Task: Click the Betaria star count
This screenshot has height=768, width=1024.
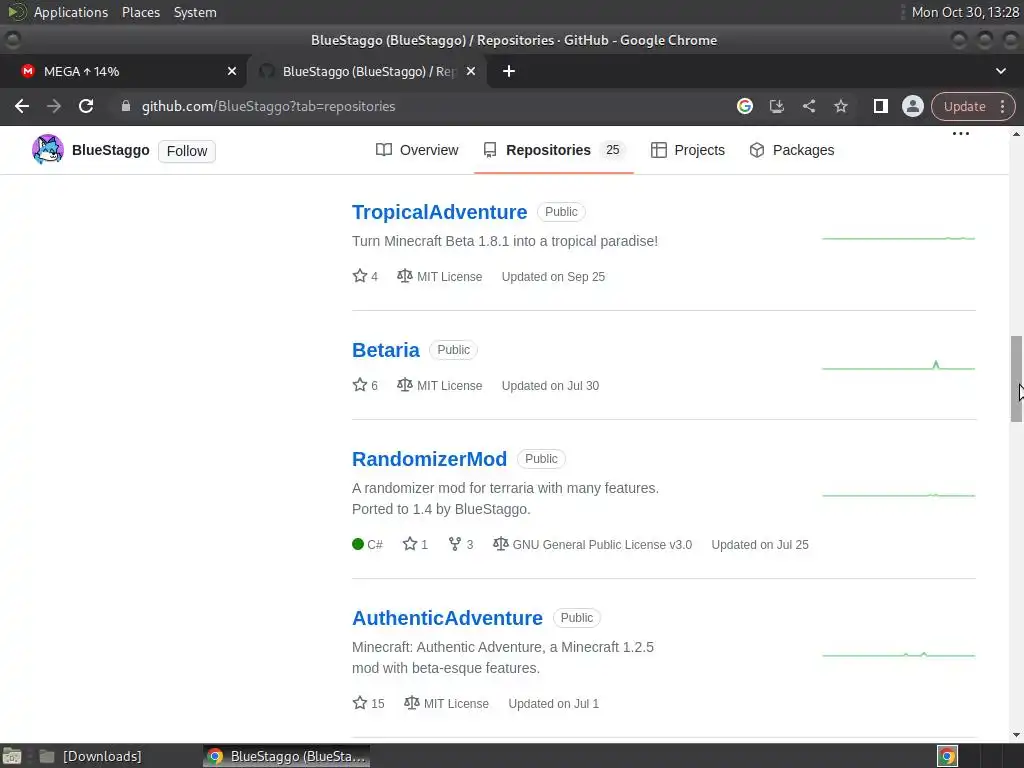Action: pyautogui.click(x=365, y=385)
